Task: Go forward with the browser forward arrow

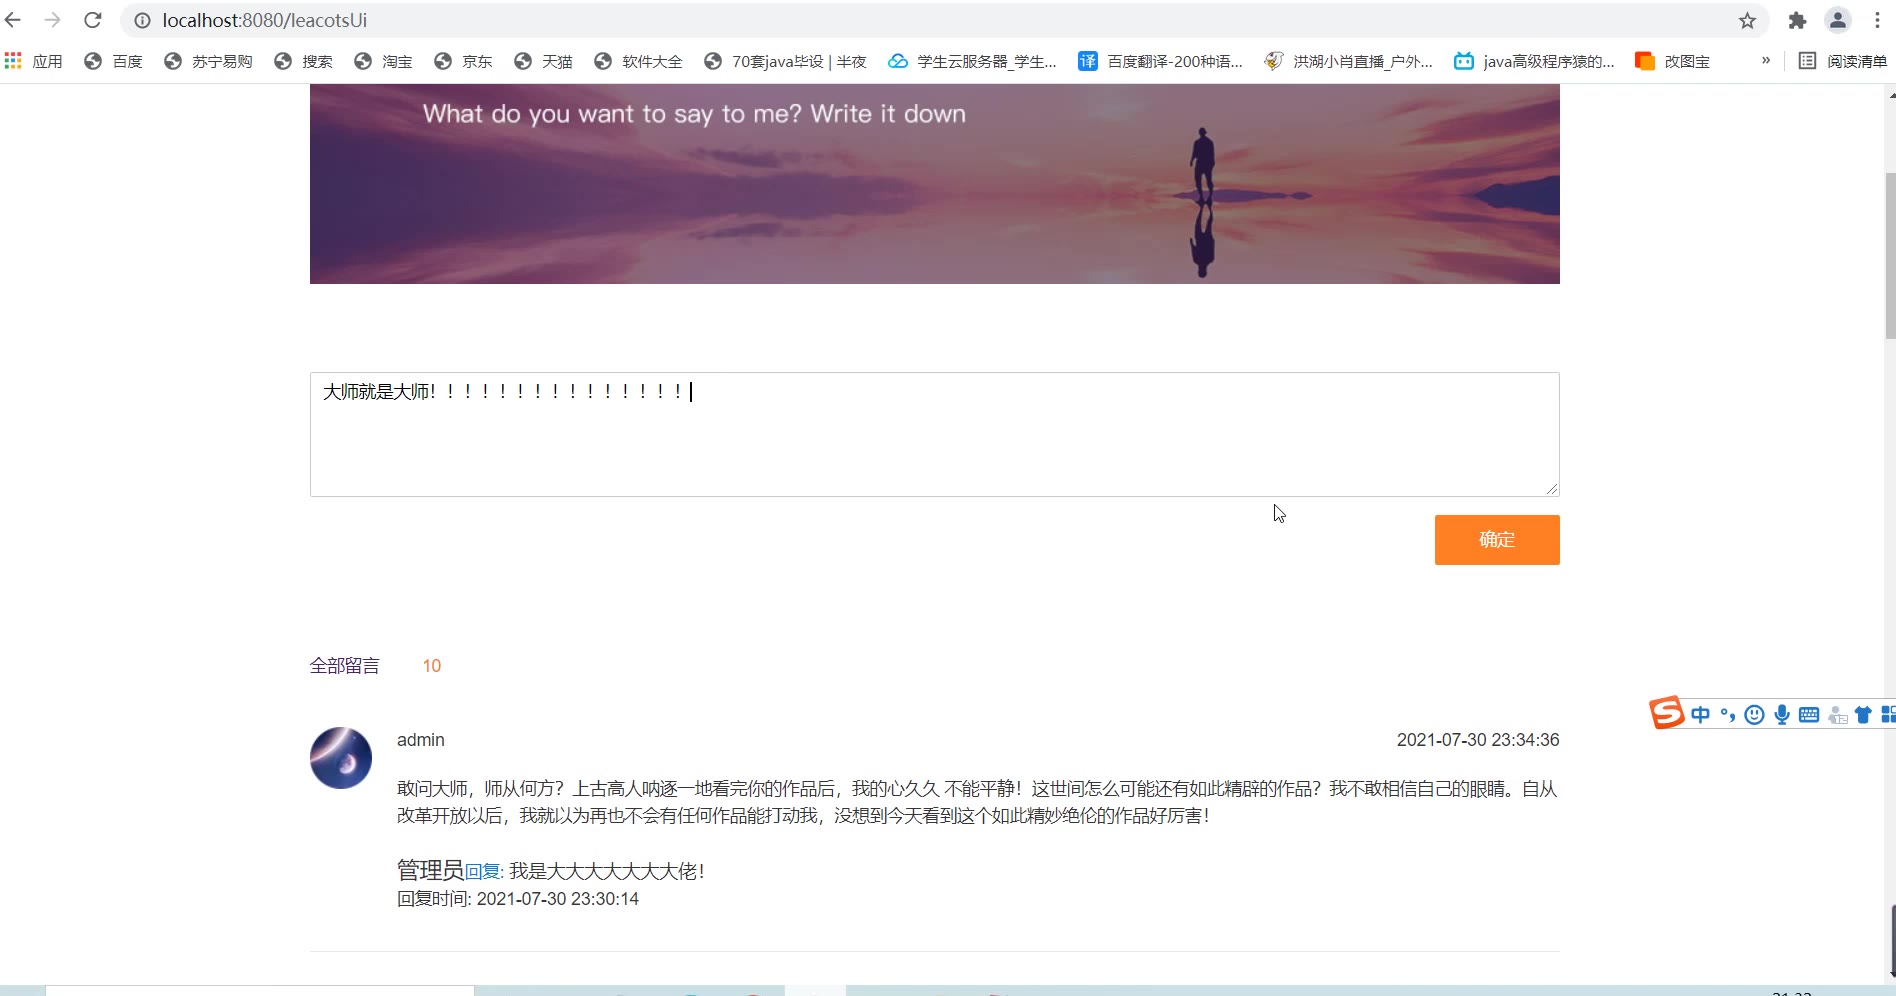Action: pyautogui.click(x=53, y=20)
